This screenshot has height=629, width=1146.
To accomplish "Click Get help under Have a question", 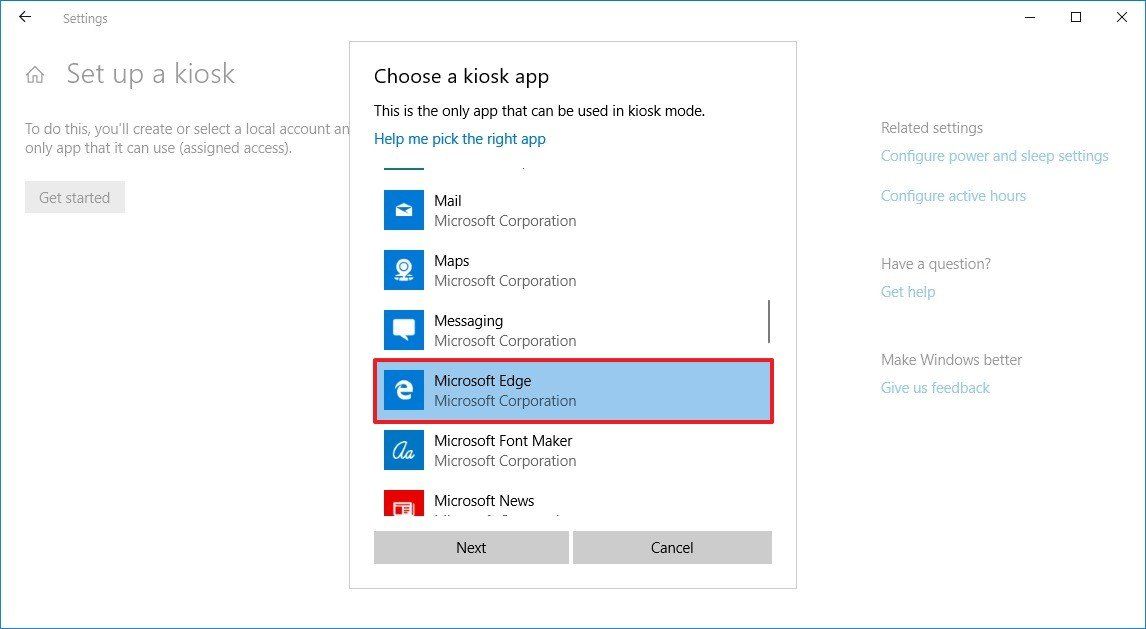I will [907, 291].
